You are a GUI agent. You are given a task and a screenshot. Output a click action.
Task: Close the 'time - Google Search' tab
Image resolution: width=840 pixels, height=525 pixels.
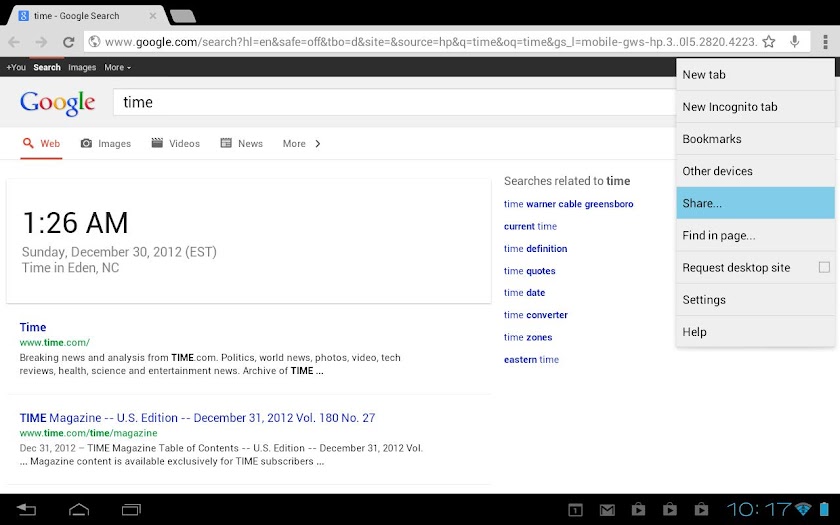[x=153, y=16]
